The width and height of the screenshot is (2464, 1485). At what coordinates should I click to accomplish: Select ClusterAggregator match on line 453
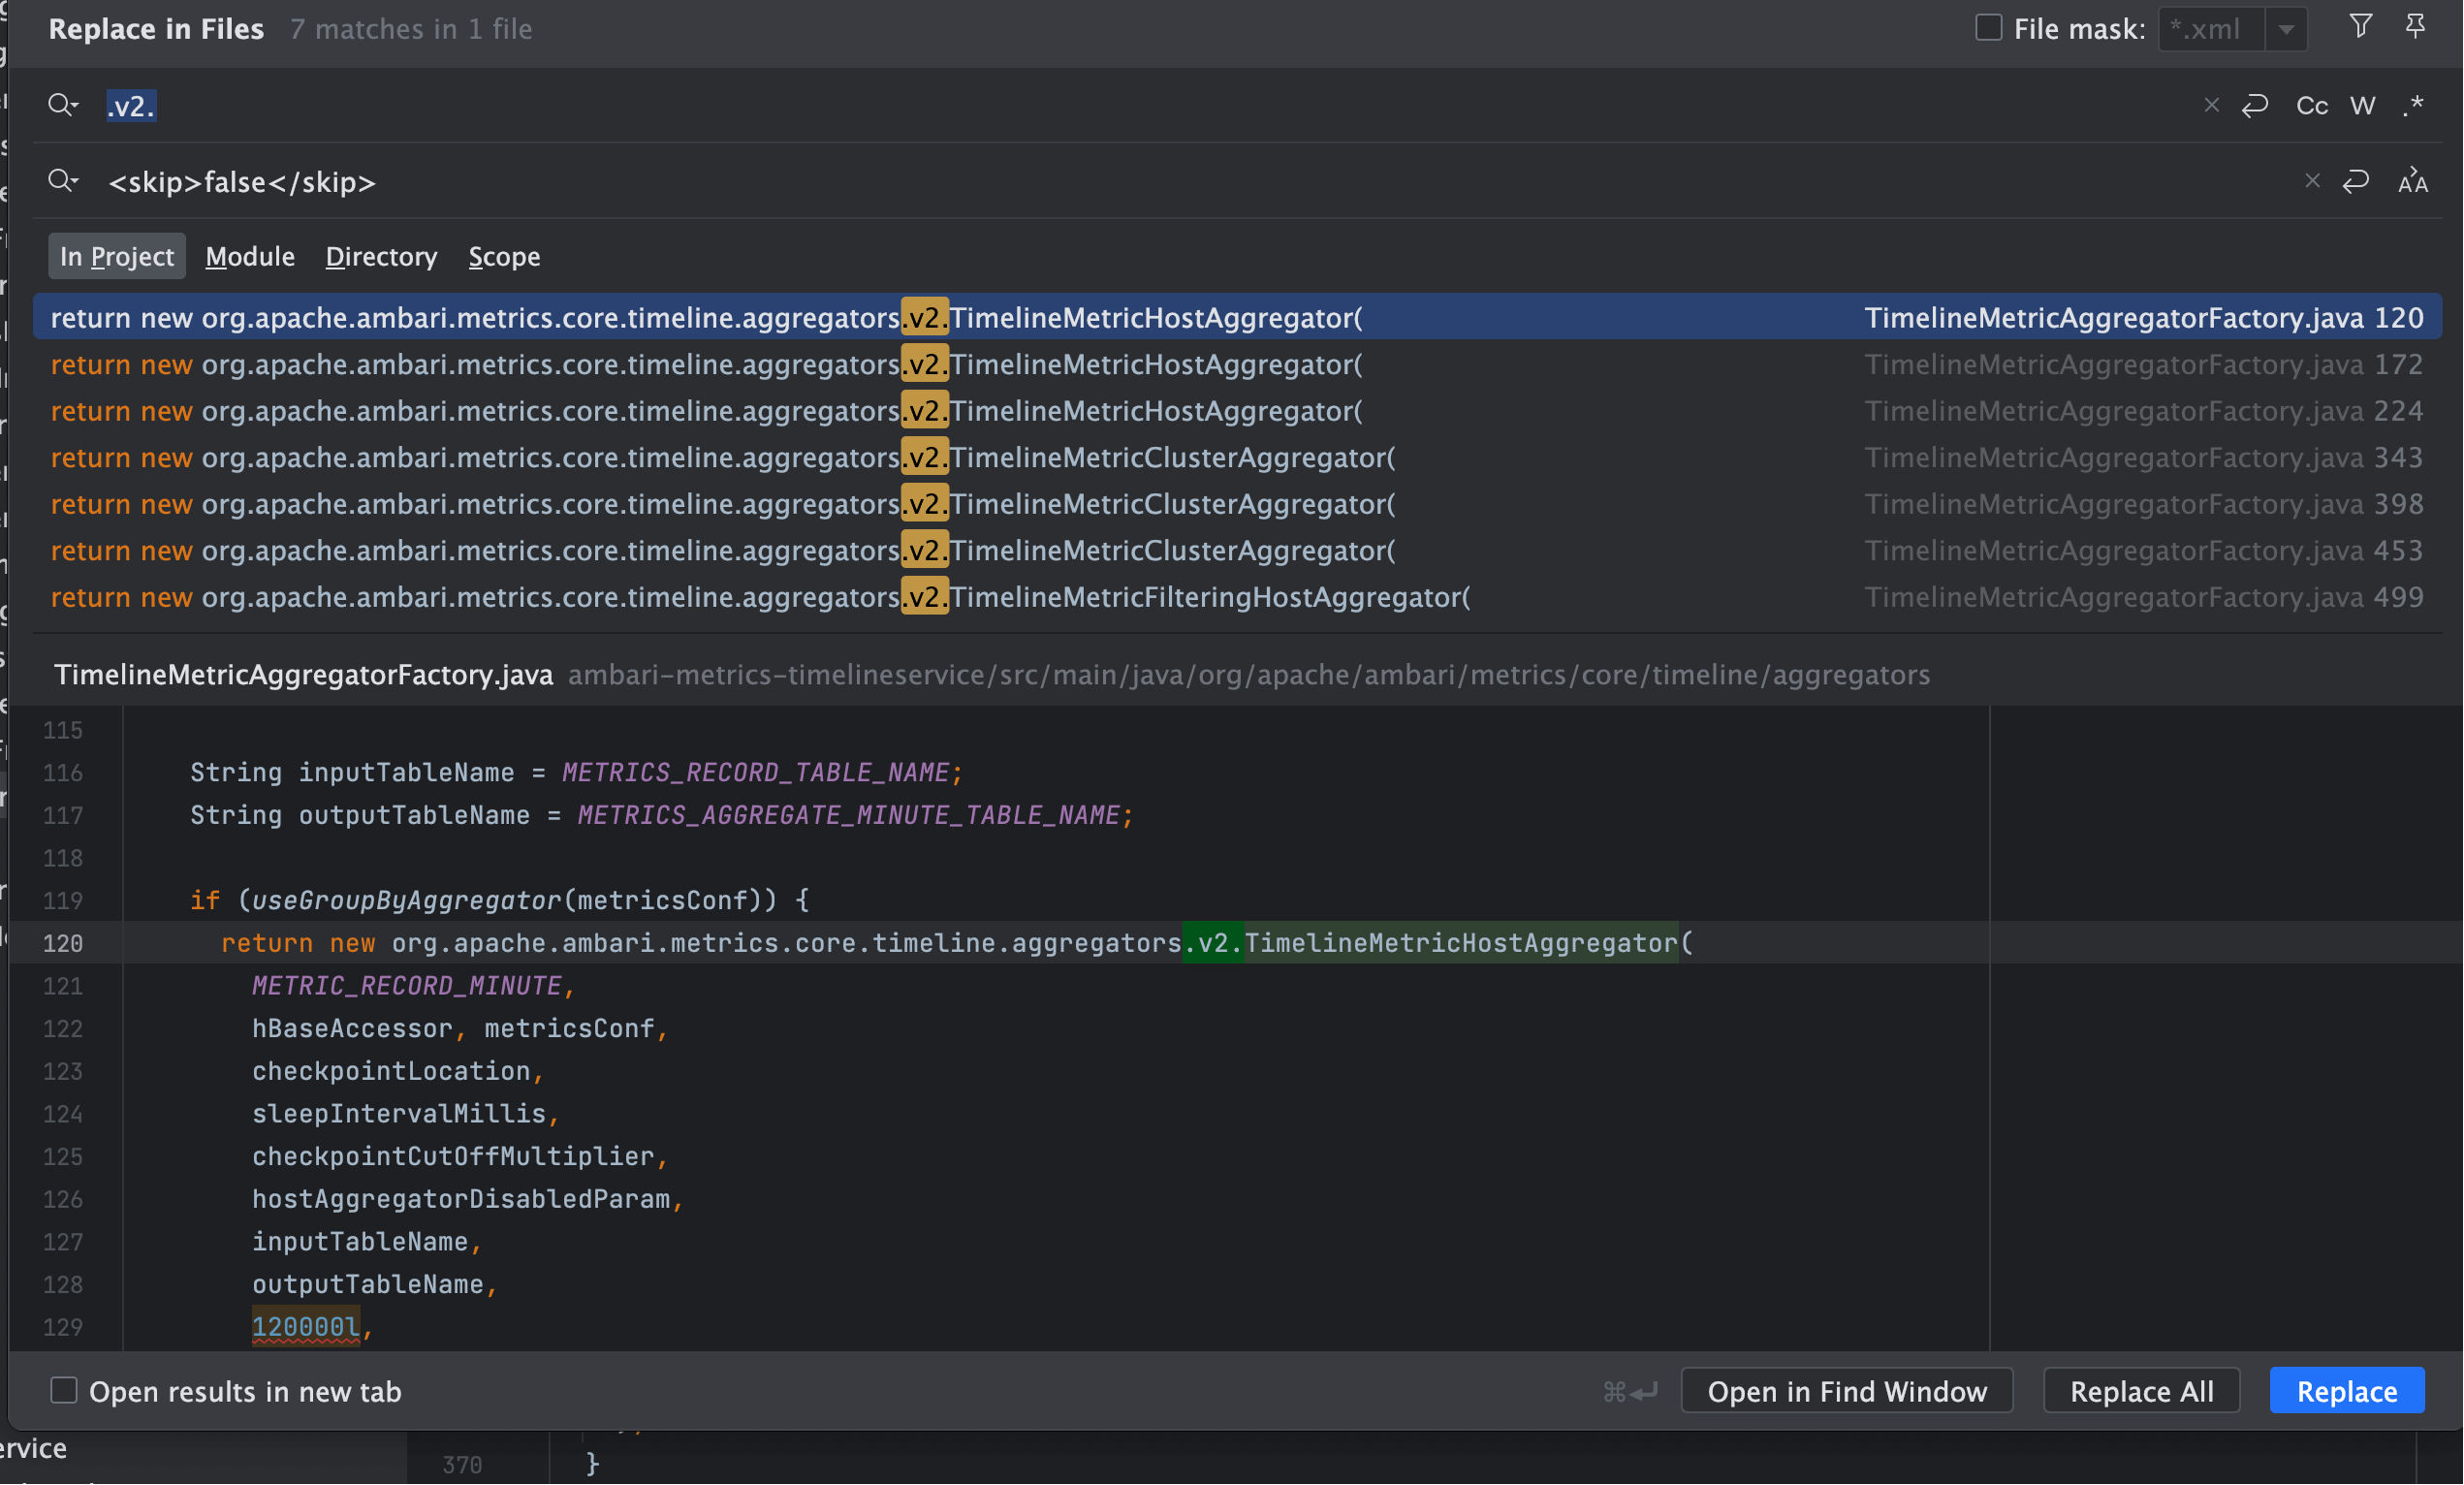click(x=1237, y=551)
